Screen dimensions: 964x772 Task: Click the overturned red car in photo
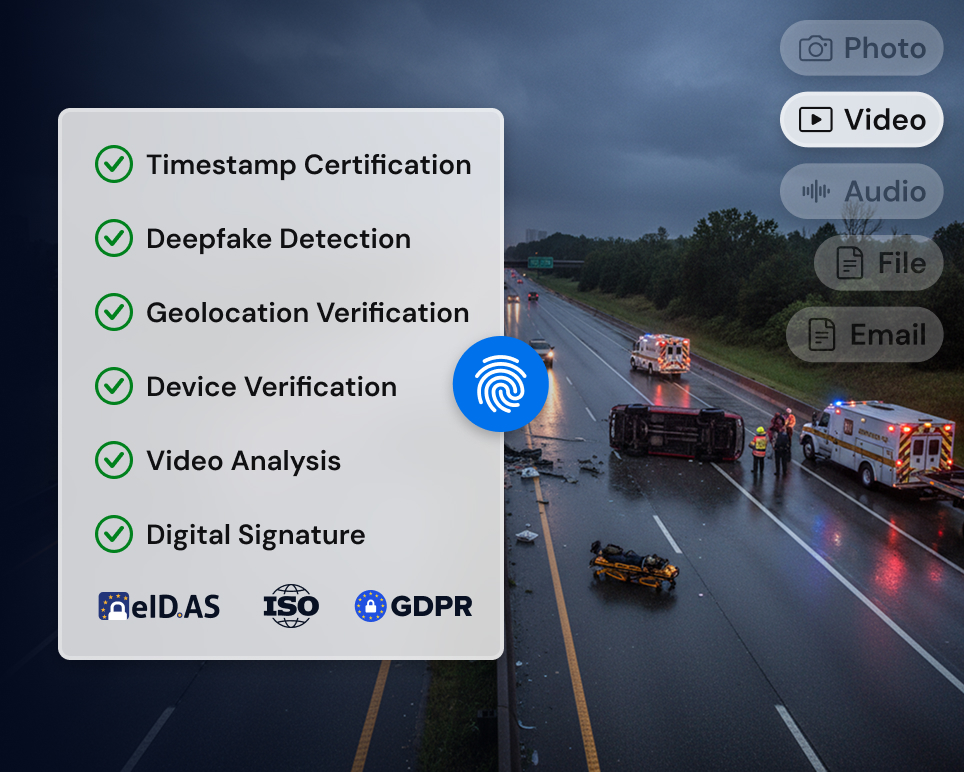[676, 432]
